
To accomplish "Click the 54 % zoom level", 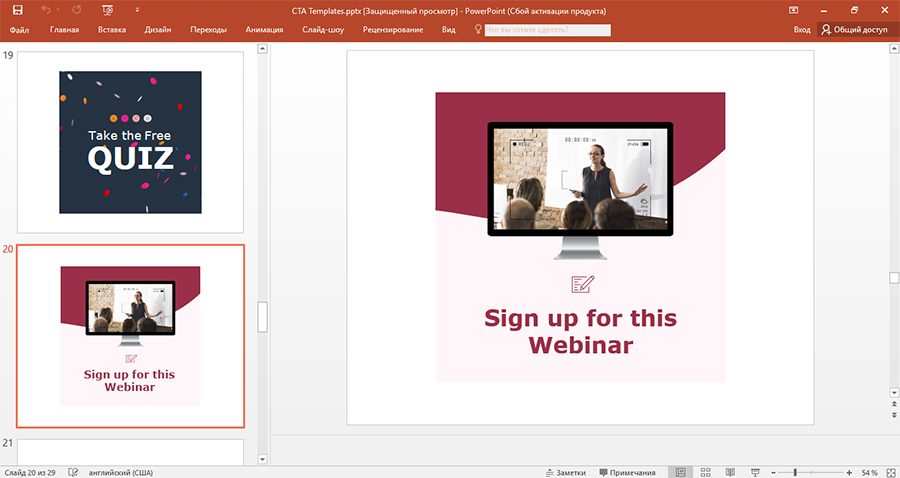I will coord(869,473).
